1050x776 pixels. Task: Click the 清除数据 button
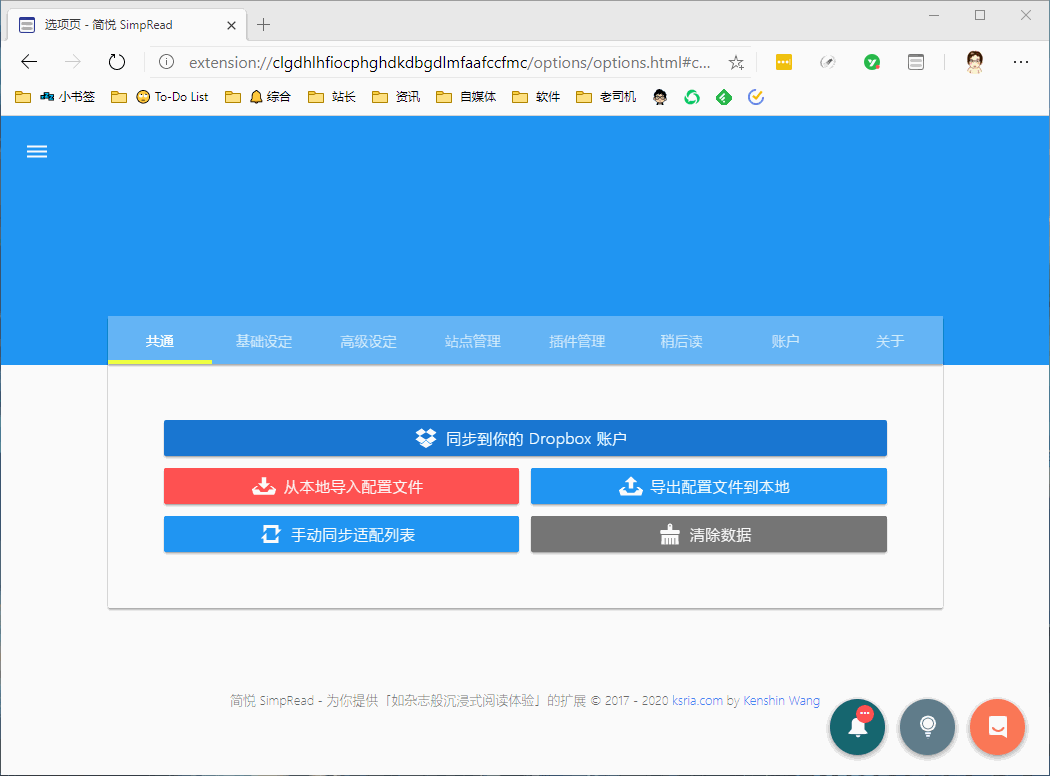(708, 534)
